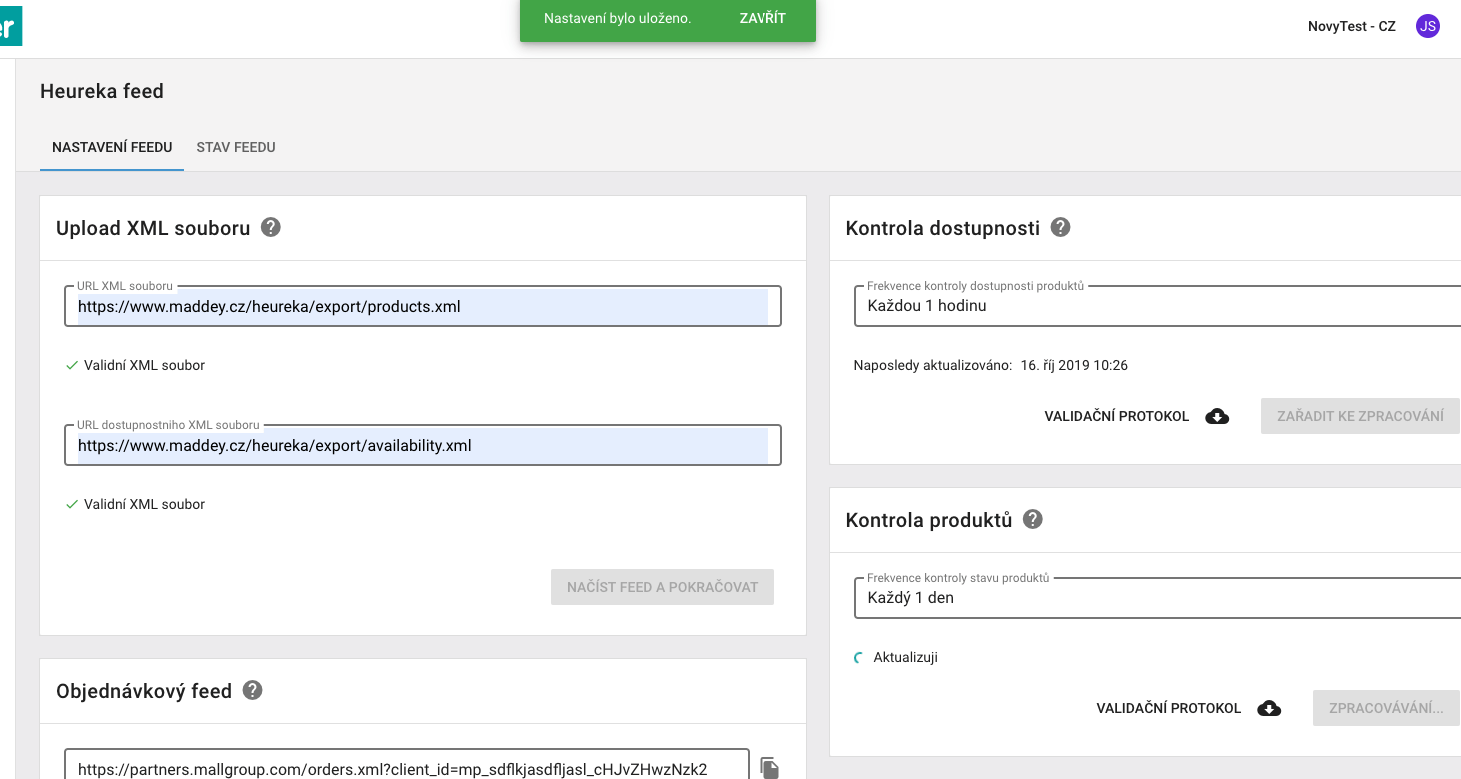Switch to the Stav feedu tab
Image resolution: width=1461 pixels, height=779 pixels.
pyautogui.click(x=236, y=147)
